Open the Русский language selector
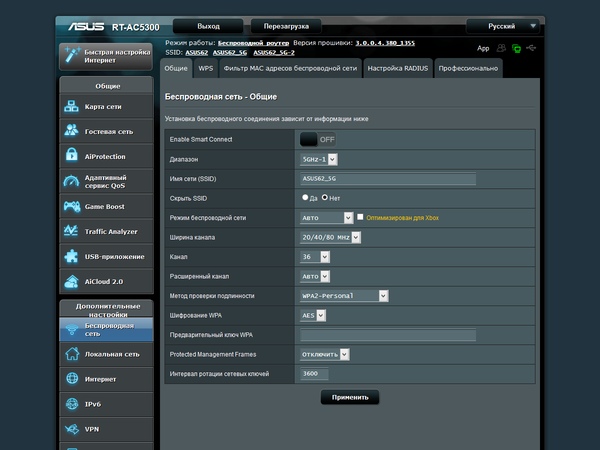Screen dimensions: 600x450 504,25
